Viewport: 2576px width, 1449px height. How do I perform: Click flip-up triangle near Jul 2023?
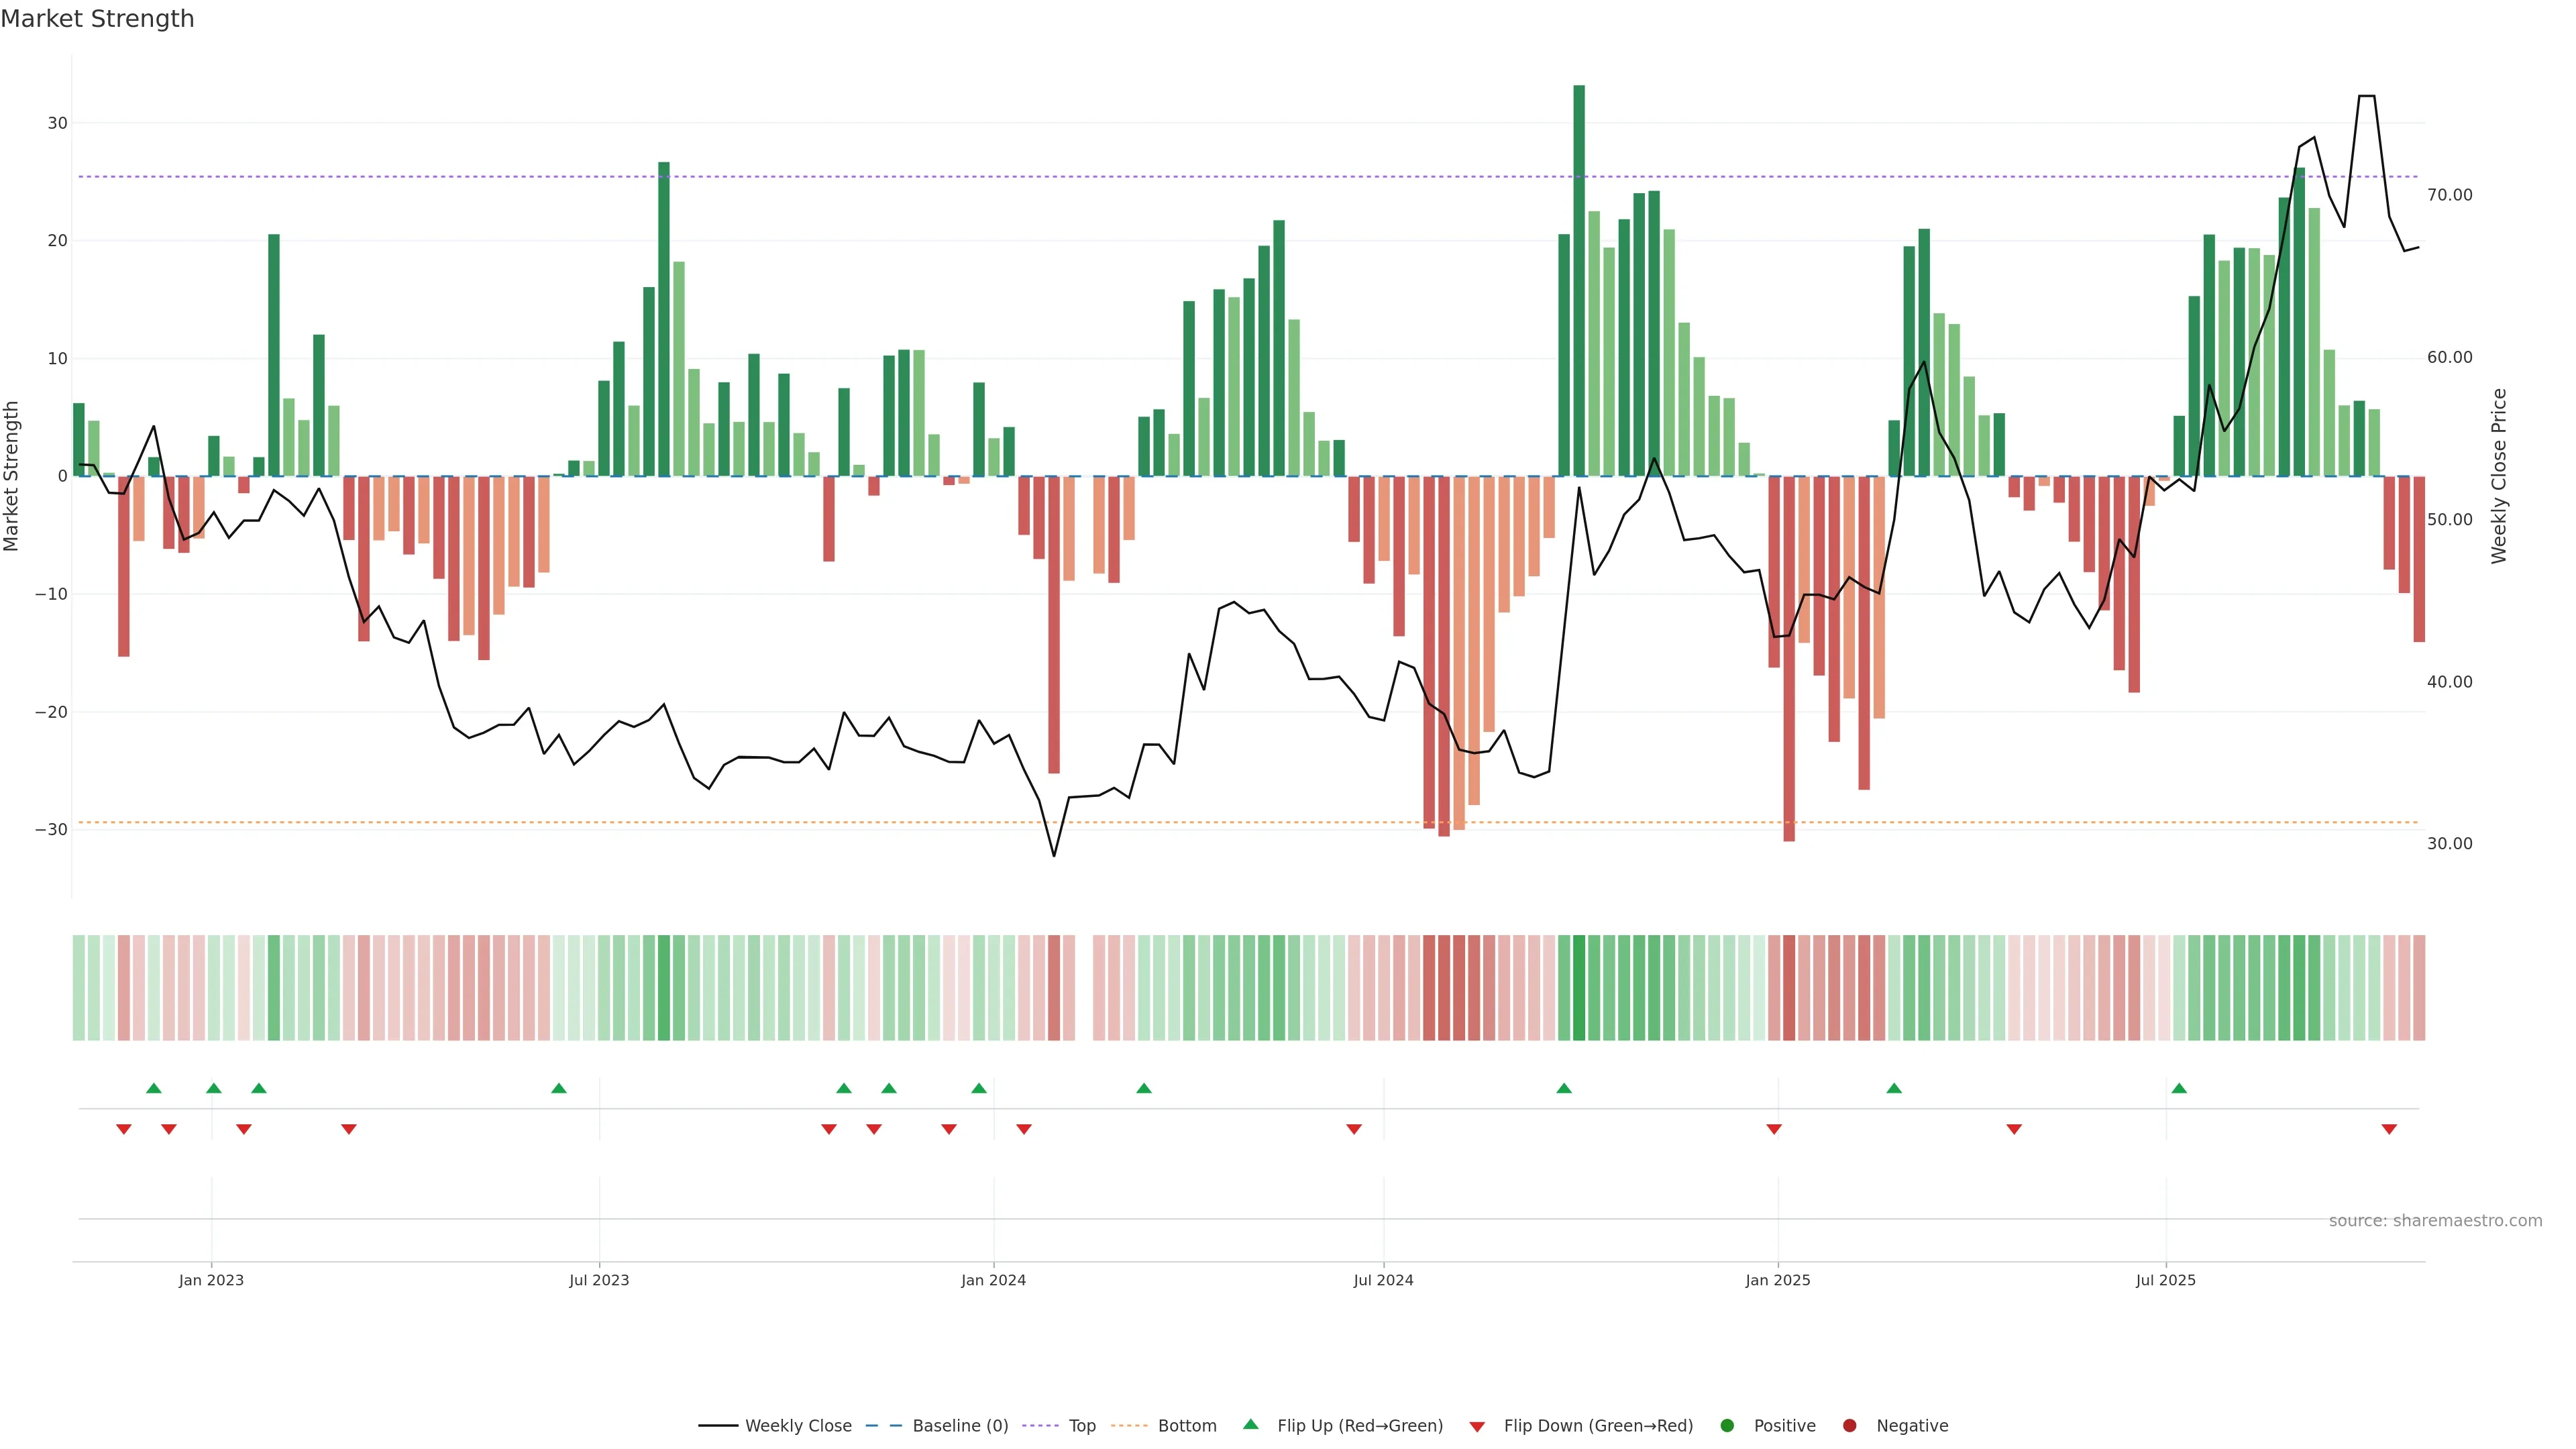[x=559, y=1088]
